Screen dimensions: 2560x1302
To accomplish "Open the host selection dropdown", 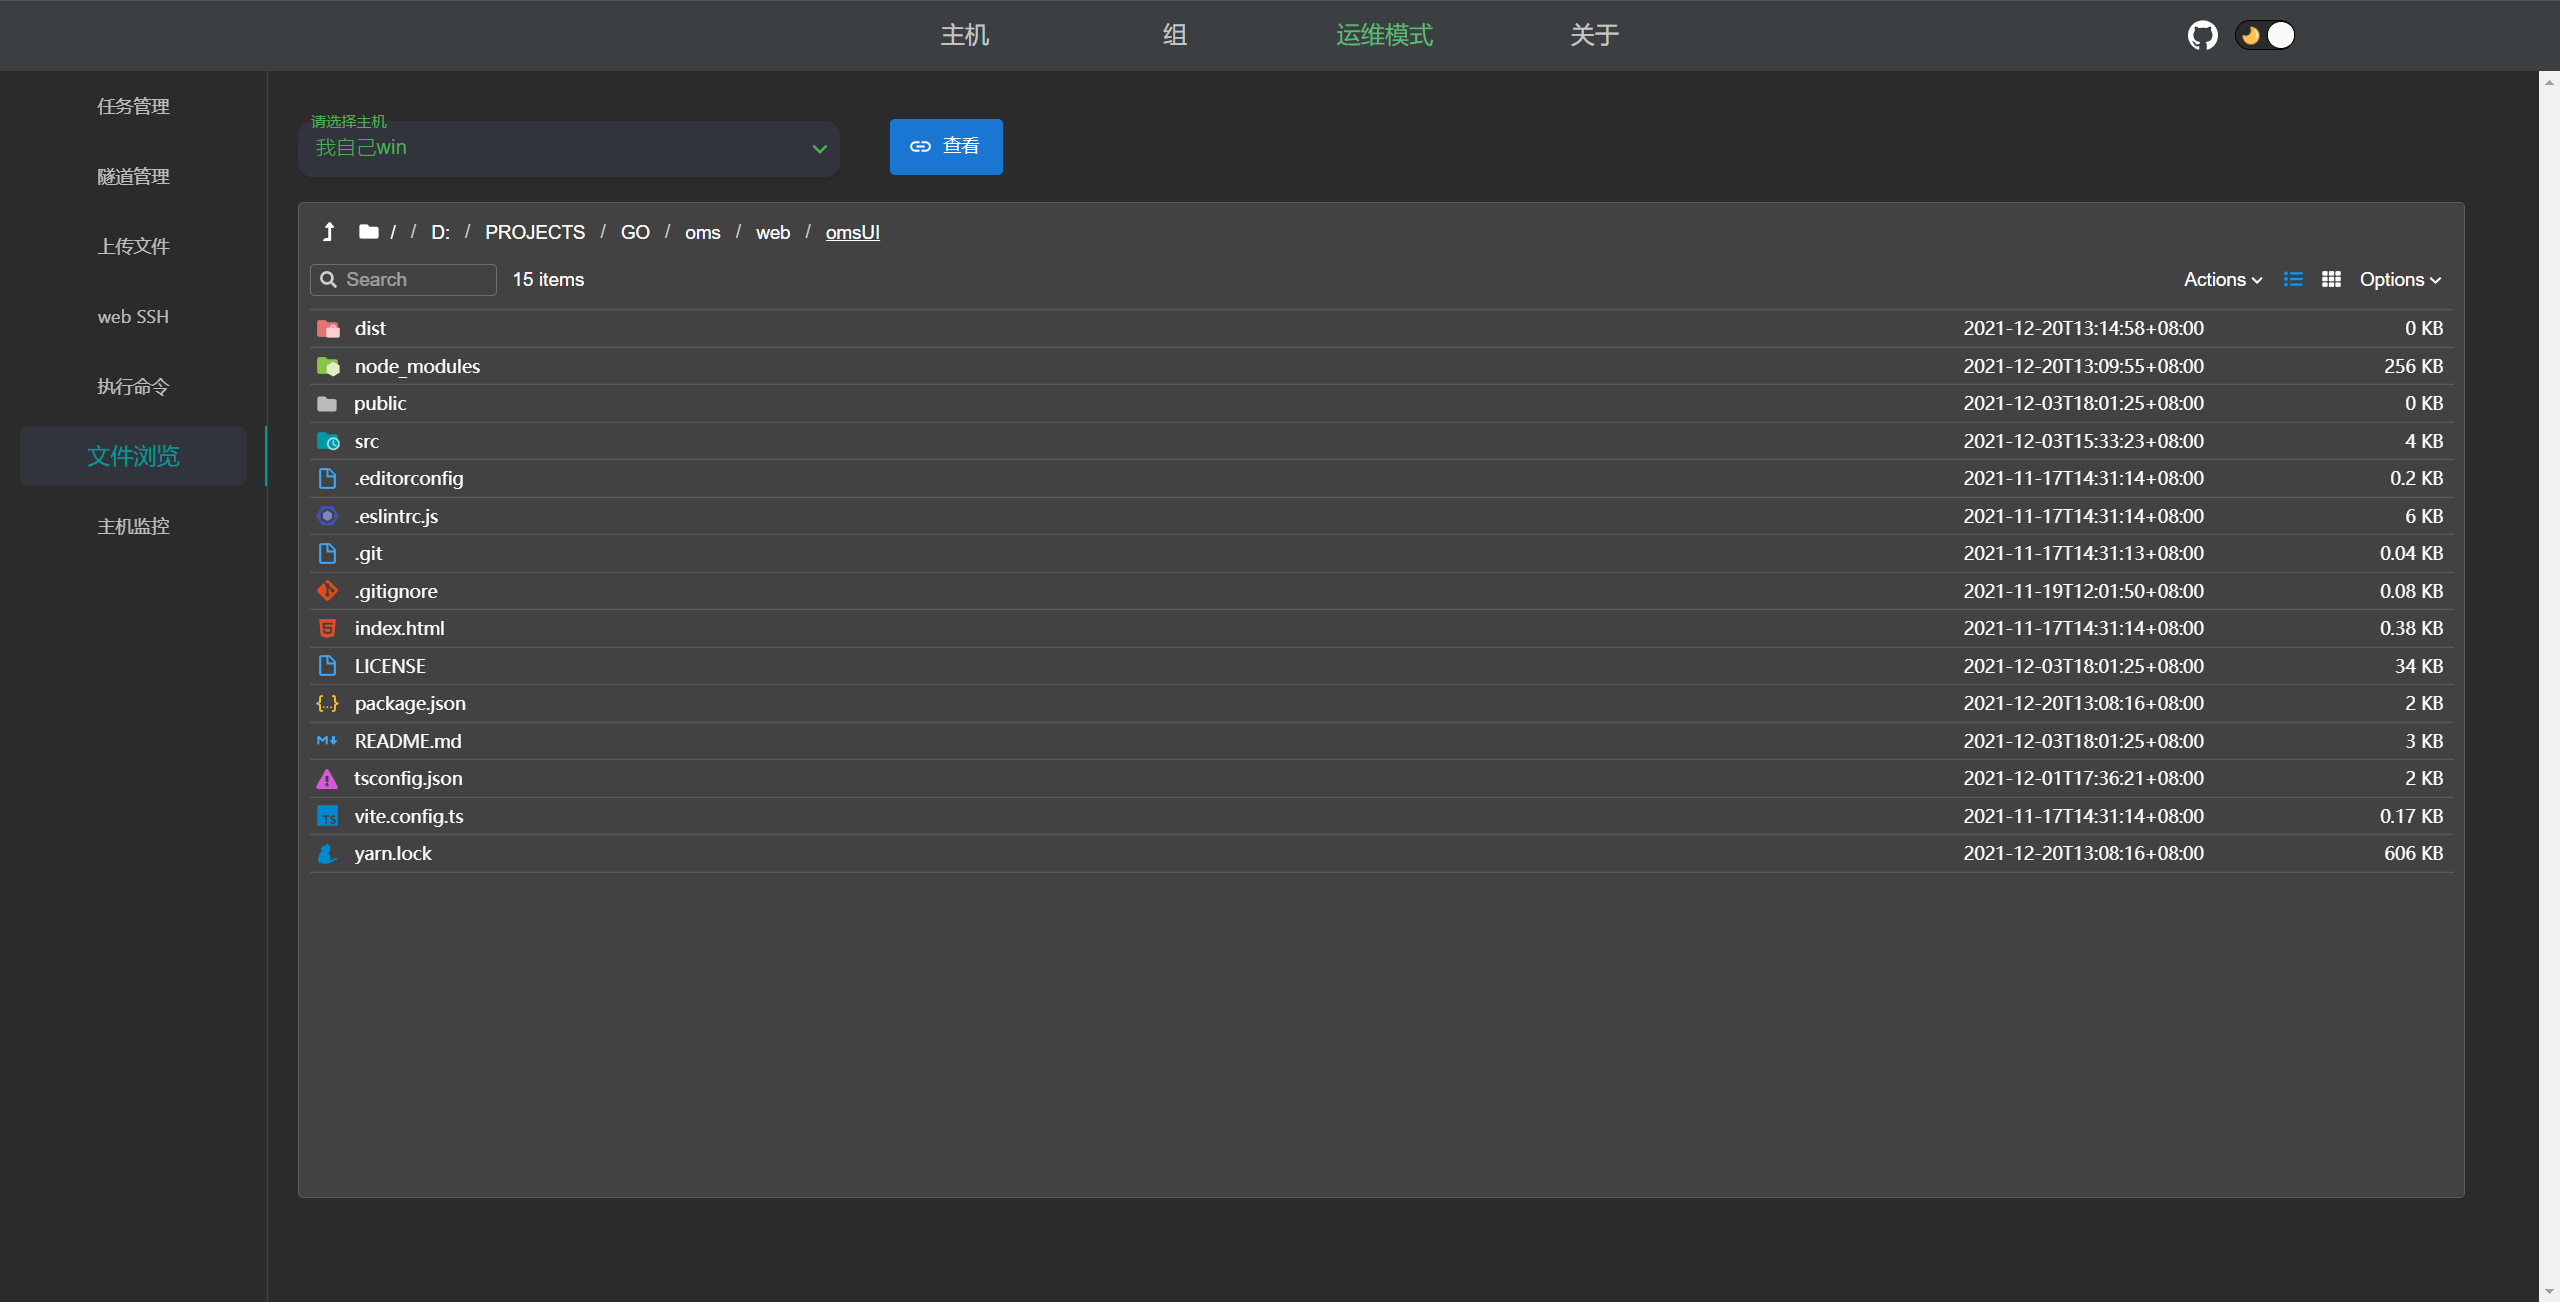I will pos(568,149).
